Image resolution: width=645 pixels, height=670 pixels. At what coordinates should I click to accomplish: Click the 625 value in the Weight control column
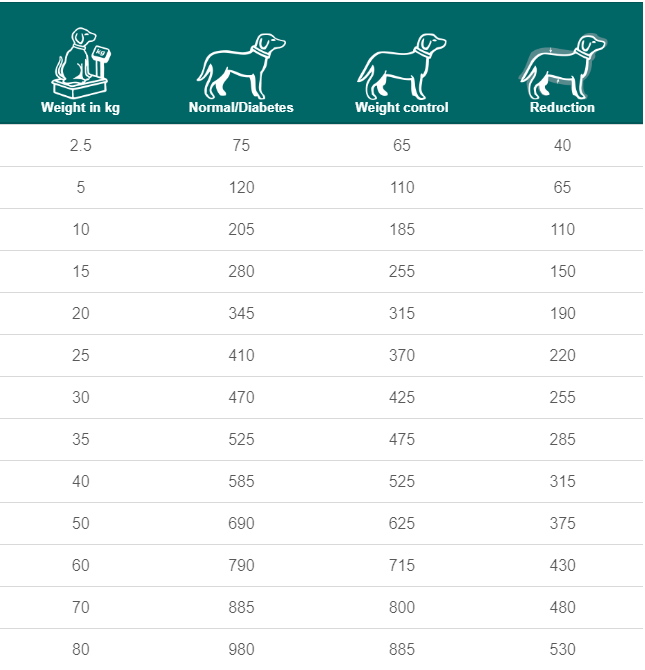pos(402,523)
